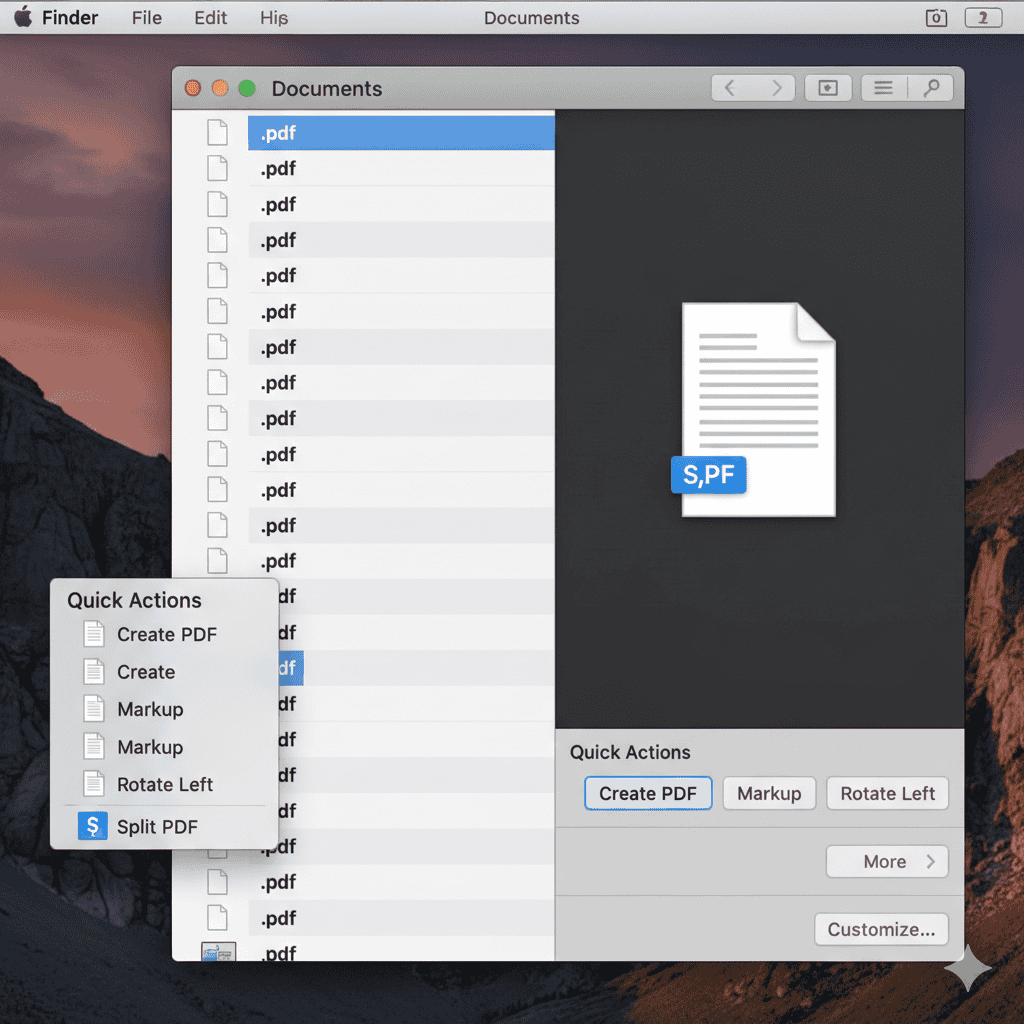
Task: Click the Customize... button
Action: coord(881,929)
